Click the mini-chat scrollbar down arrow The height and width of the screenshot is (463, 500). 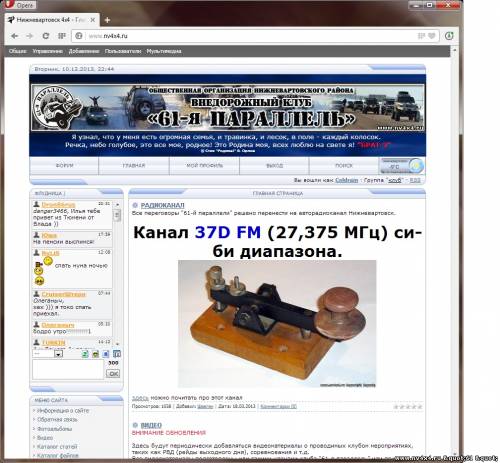click(117, 343)
